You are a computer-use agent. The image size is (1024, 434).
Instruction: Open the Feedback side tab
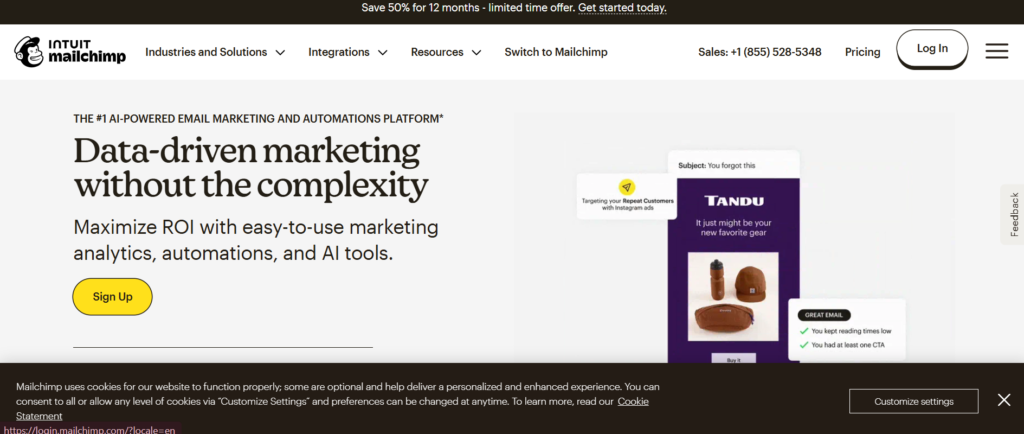(x=1013, y=214)
